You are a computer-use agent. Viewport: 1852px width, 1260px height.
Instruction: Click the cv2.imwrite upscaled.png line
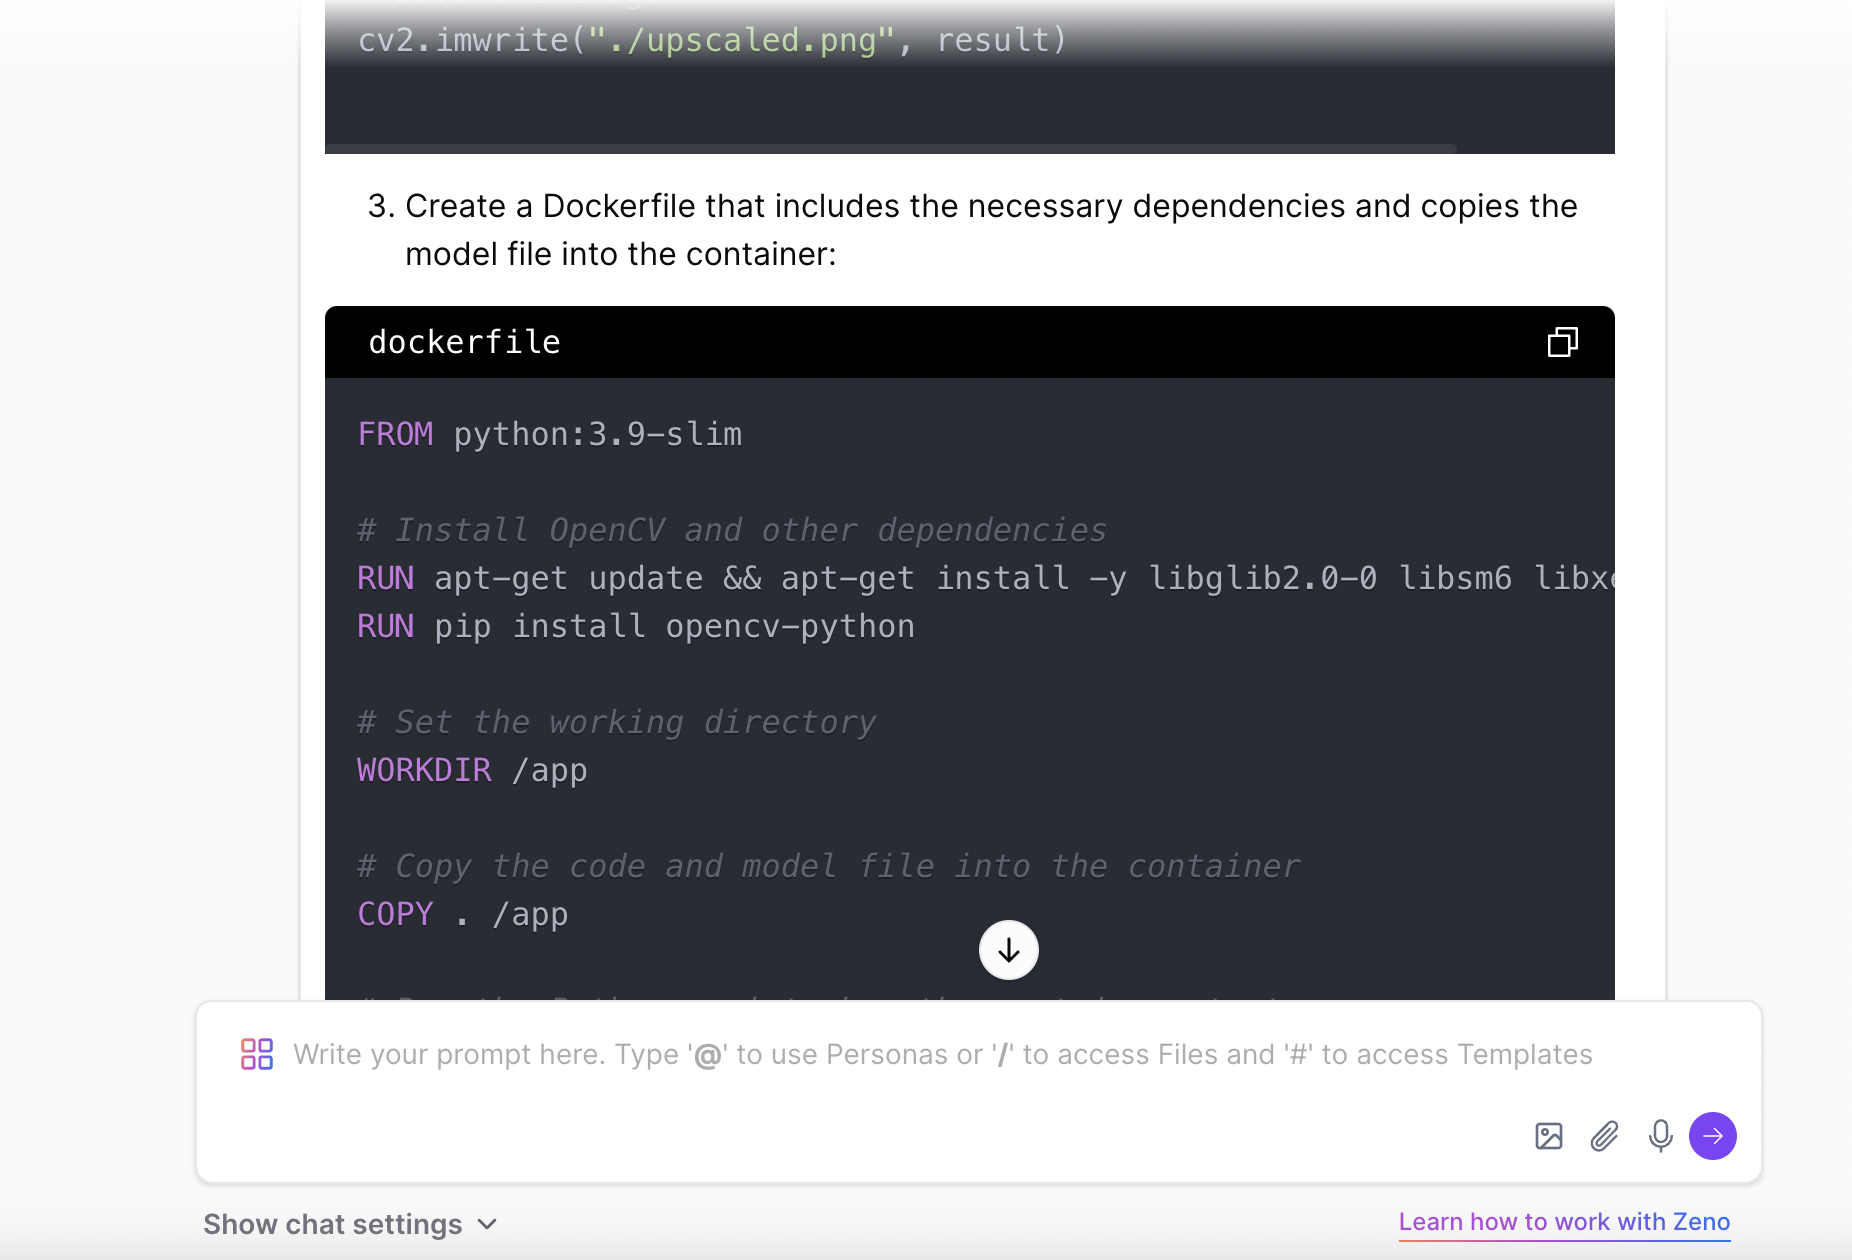(x=713, y=40)
